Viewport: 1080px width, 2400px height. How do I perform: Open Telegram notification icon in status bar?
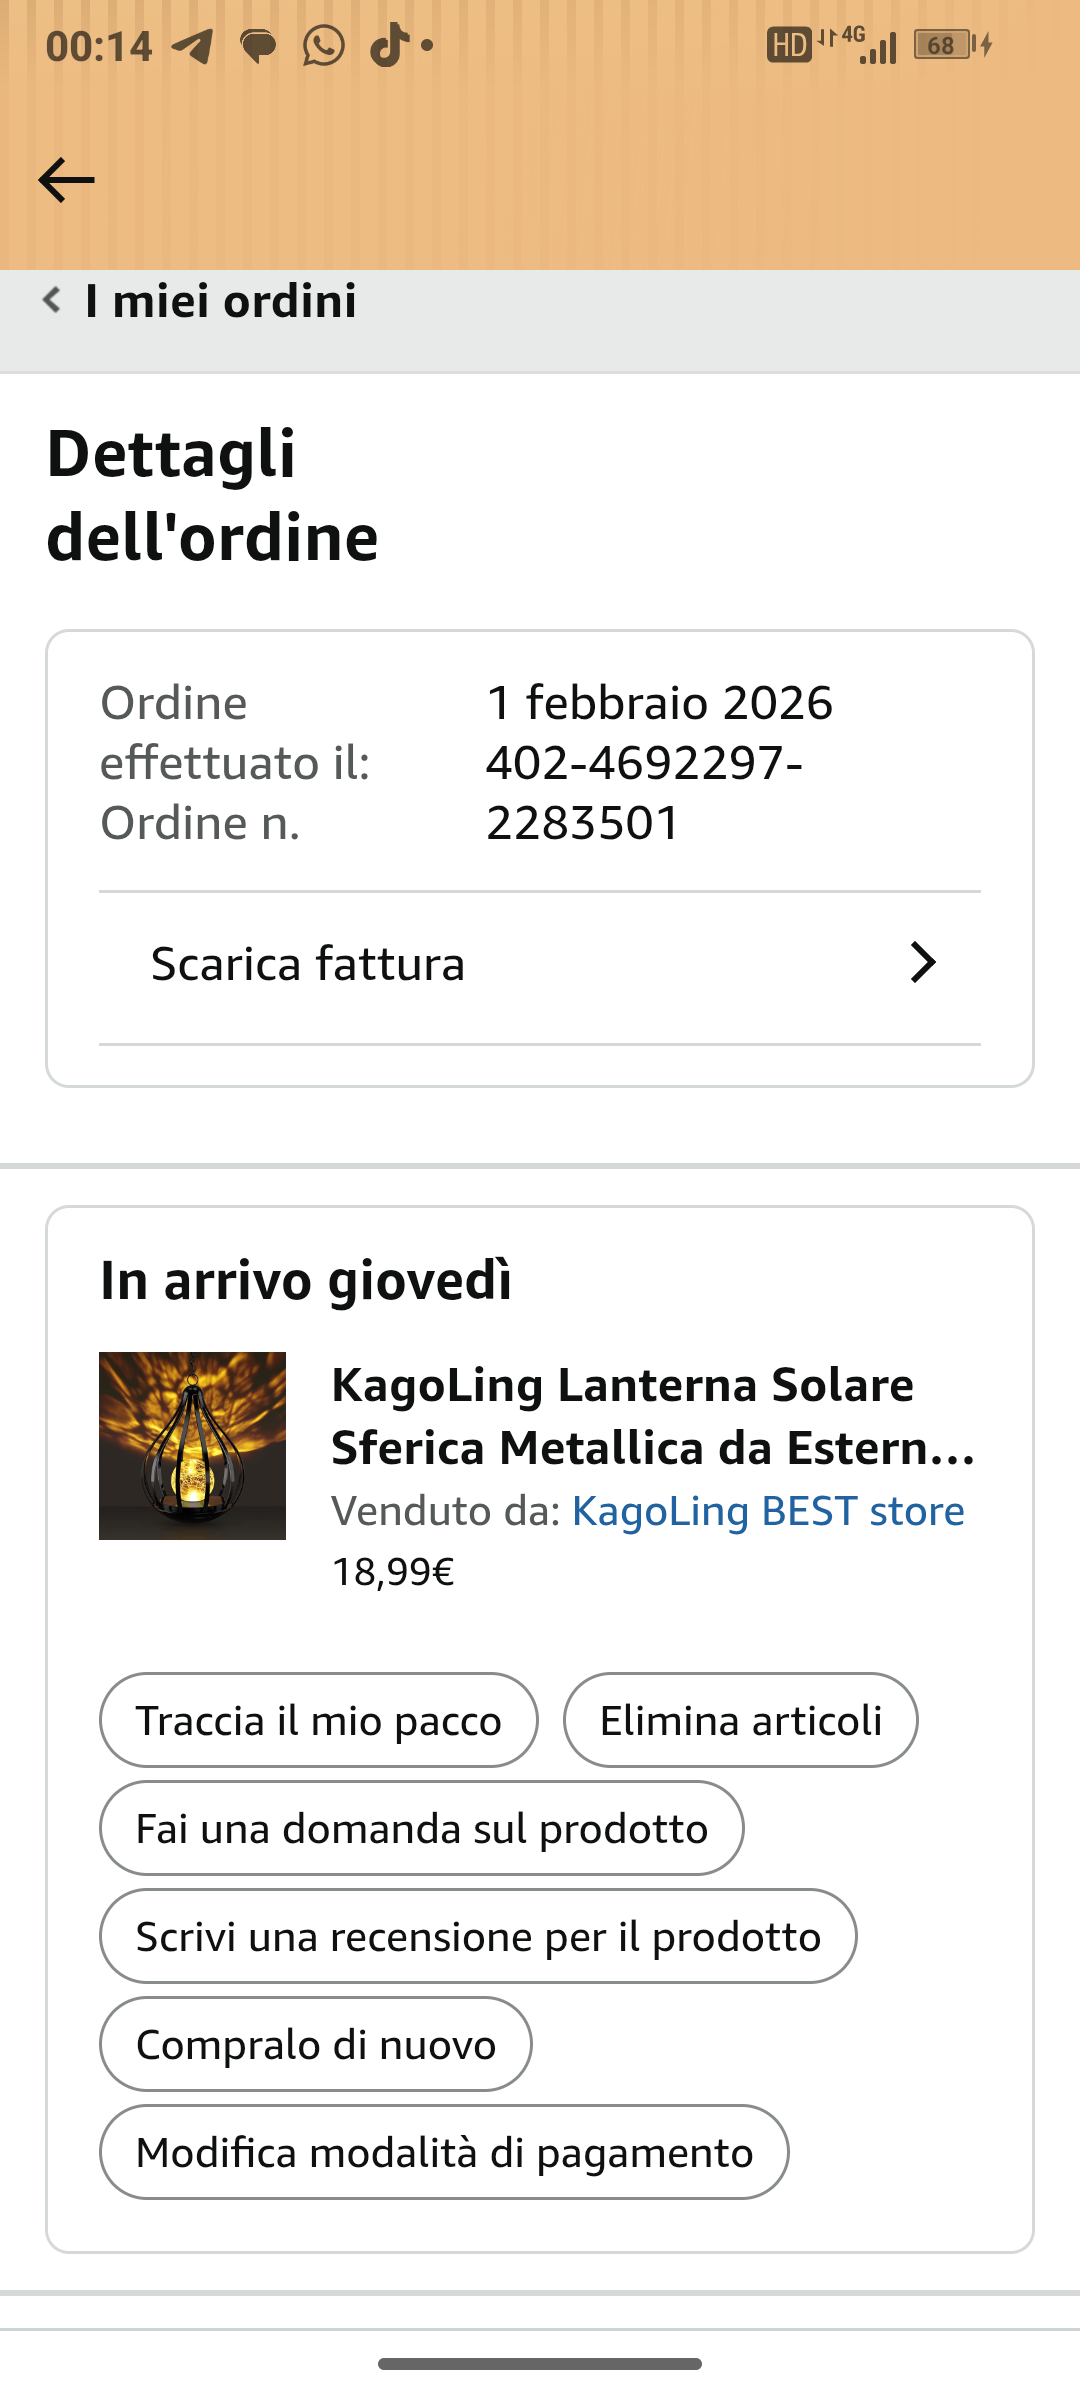pos(192,46)
